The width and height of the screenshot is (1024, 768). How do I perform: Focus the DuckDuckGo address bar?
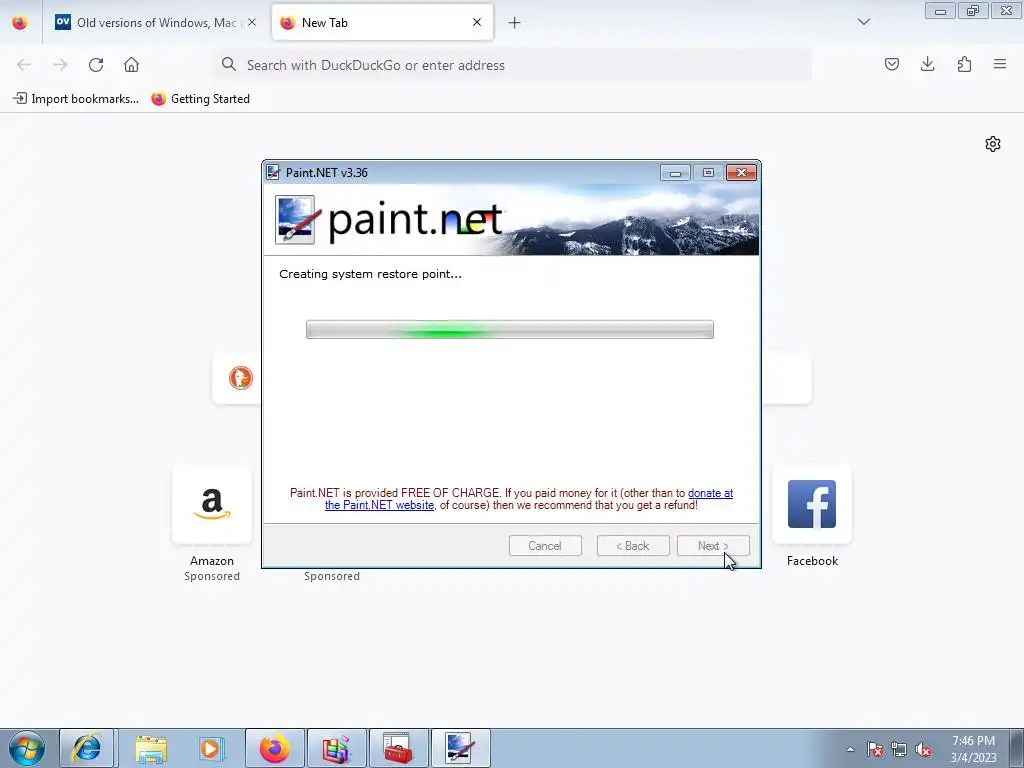[513, 65]
